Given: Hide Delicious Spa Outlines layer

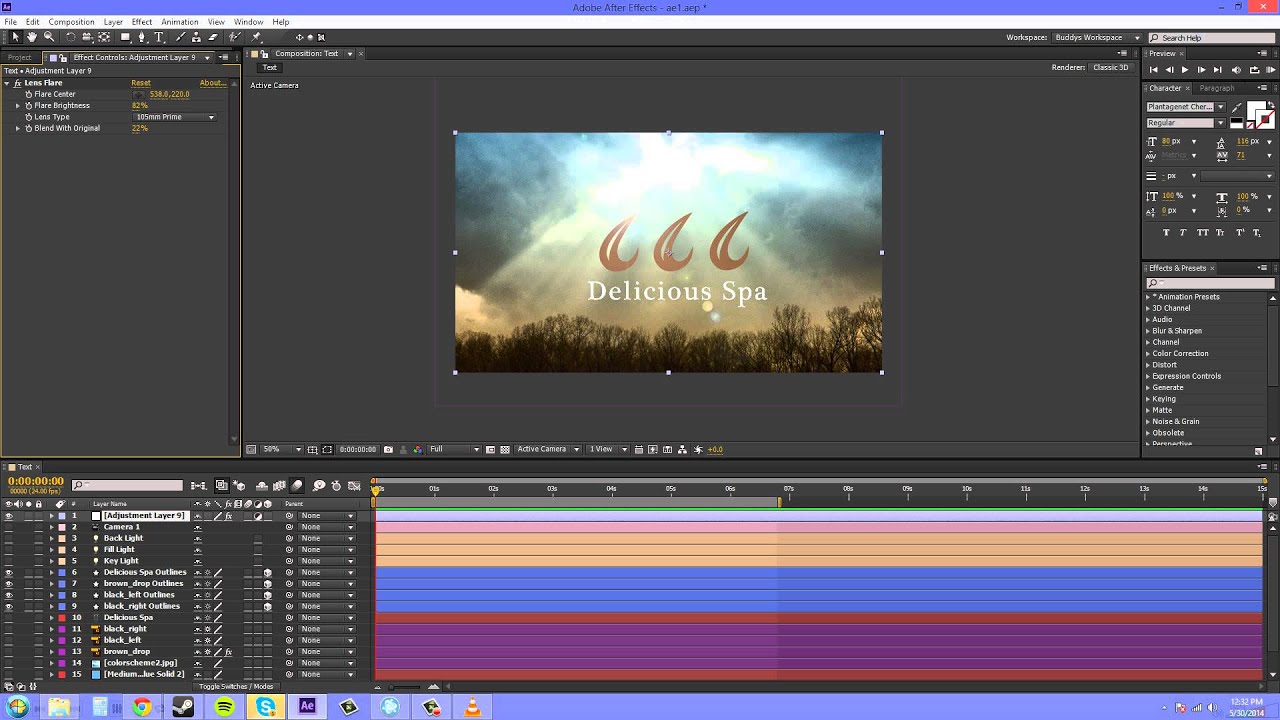Looking at the screenshot, I should click(9, 572).
